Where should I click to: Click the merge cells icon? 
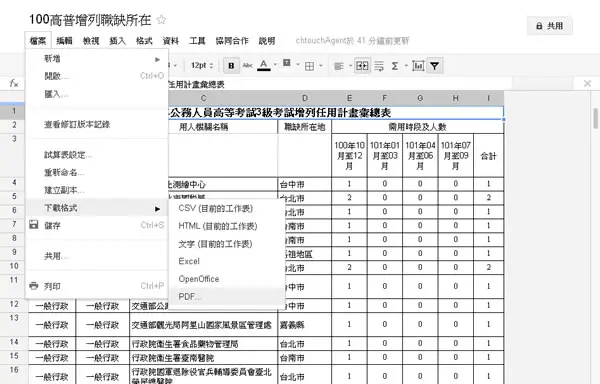(362, 66)
